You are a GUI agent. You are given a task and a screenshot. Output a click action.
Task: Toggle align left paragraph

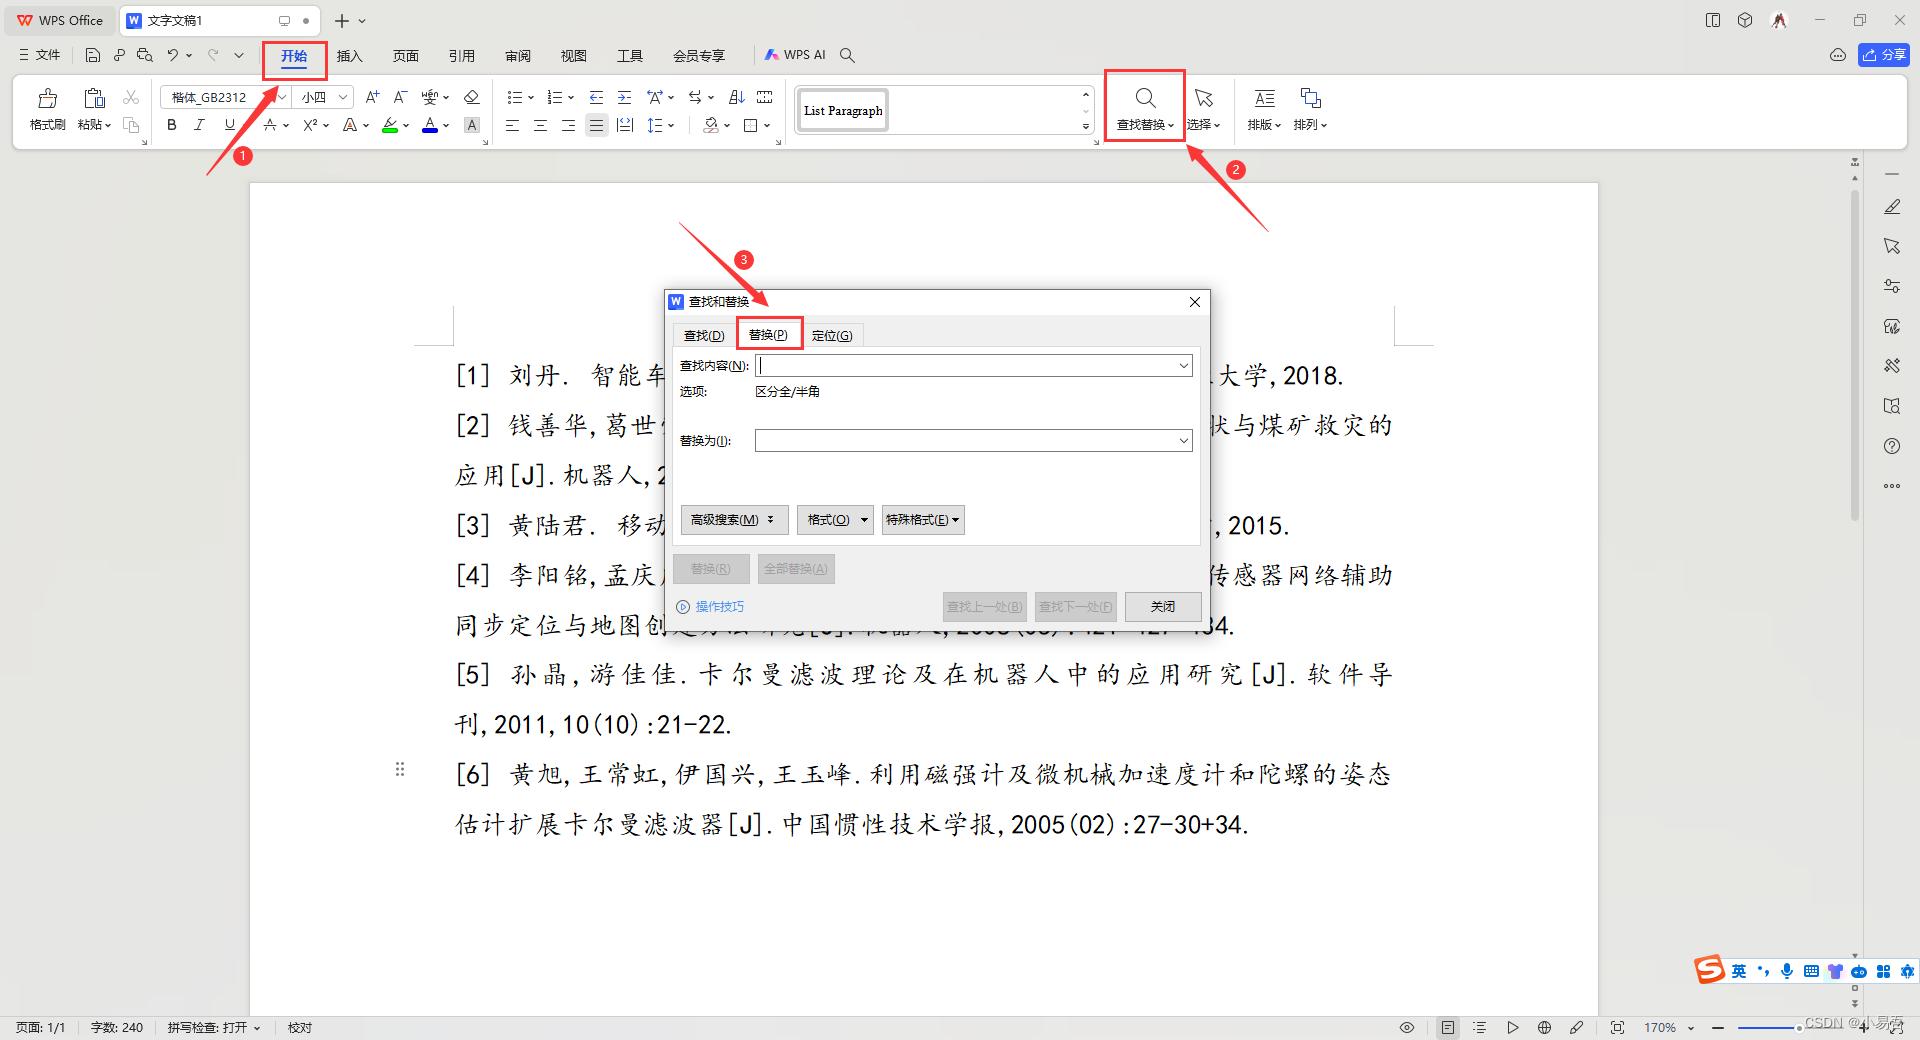tap(512, 125)
